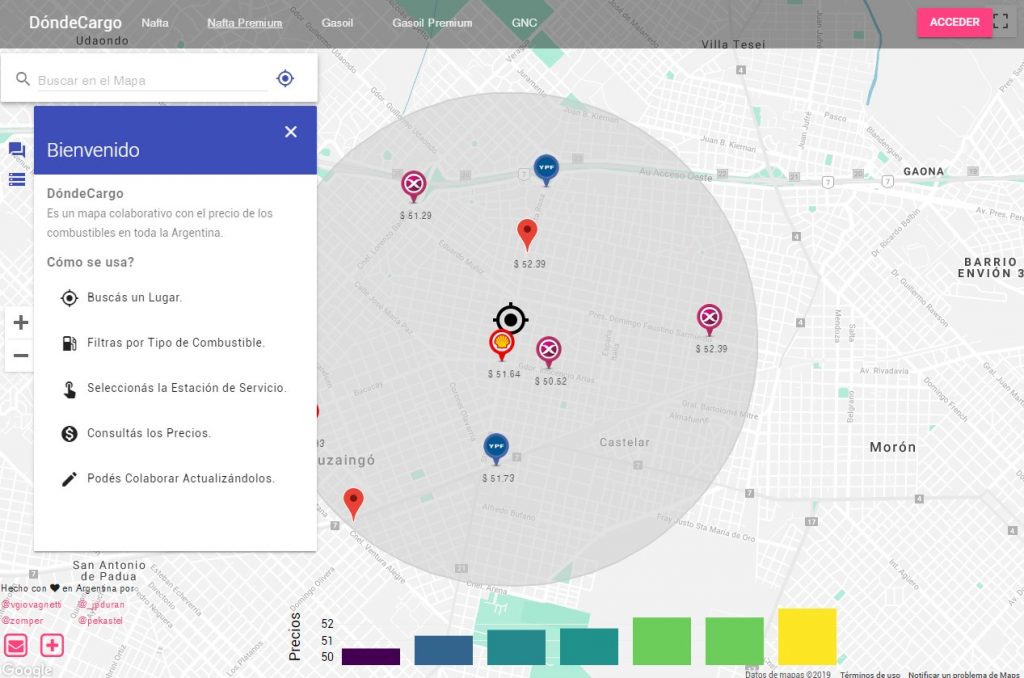Click the Buscar en el Mapa field
1024x678 pixels.
coord(152,80)
